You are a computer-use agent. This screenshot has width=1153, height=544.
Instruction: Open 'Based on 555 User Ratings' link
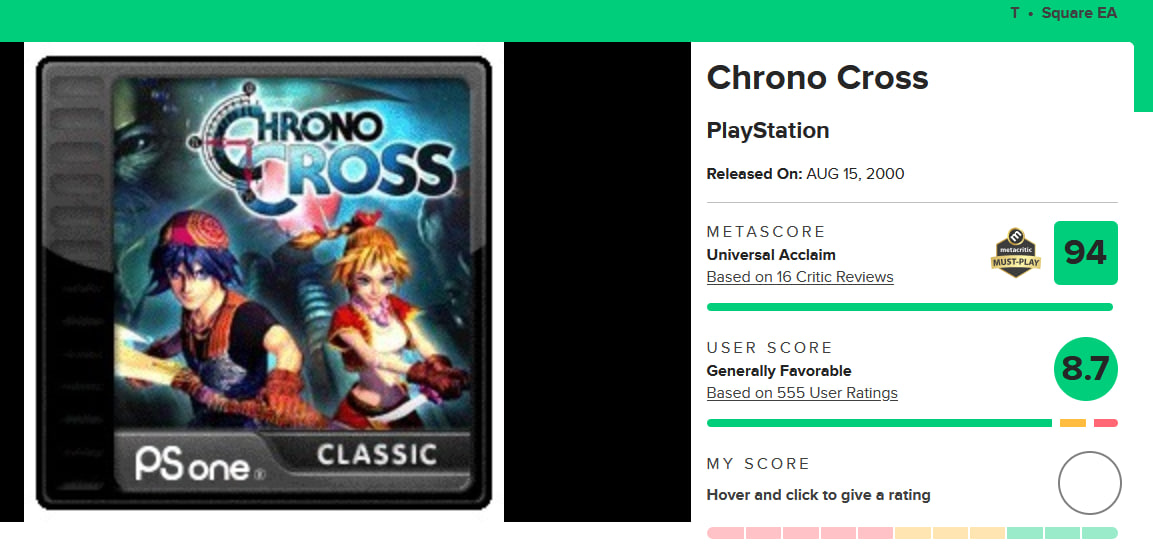pos(801,393)
